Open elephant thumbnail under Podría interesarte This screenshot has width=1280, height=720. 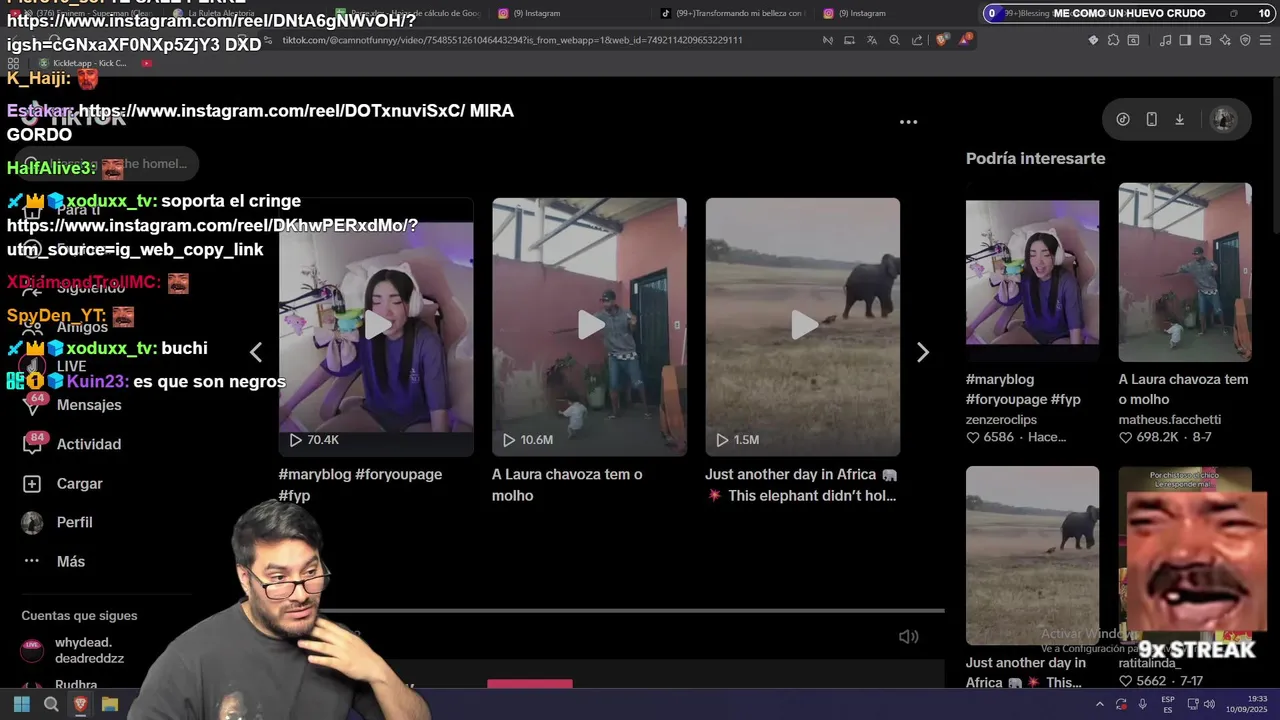pos(1032,555)
